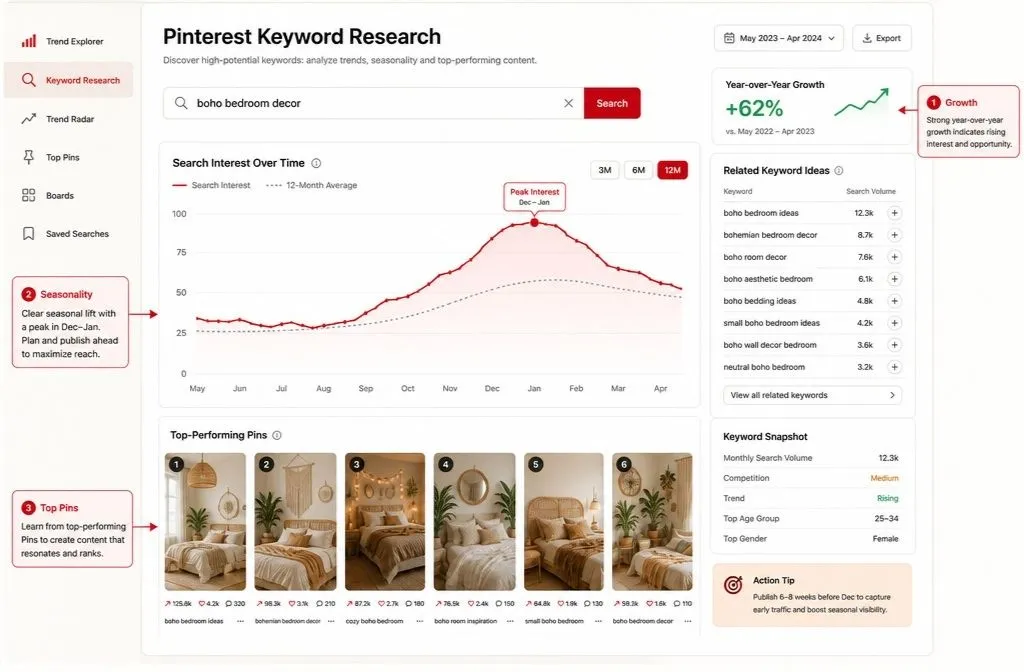The width and height of the screenshot is (1024, 672).
Task: Click the boho room inspiration pin caption
Action: click(466, 621)
